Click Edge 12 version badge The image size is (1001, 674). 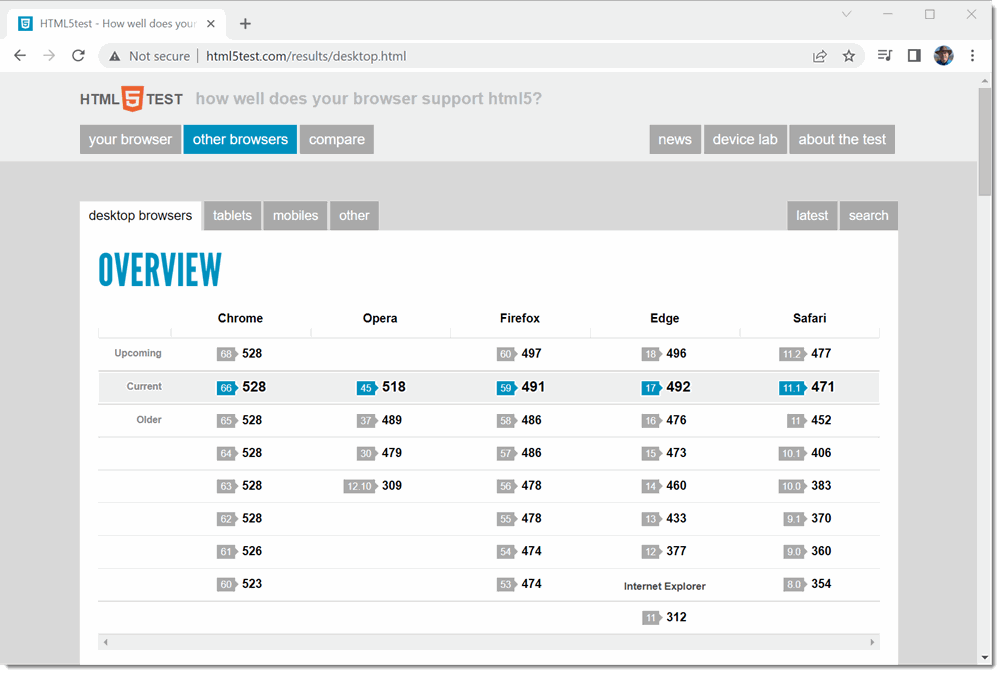point(651,551)
